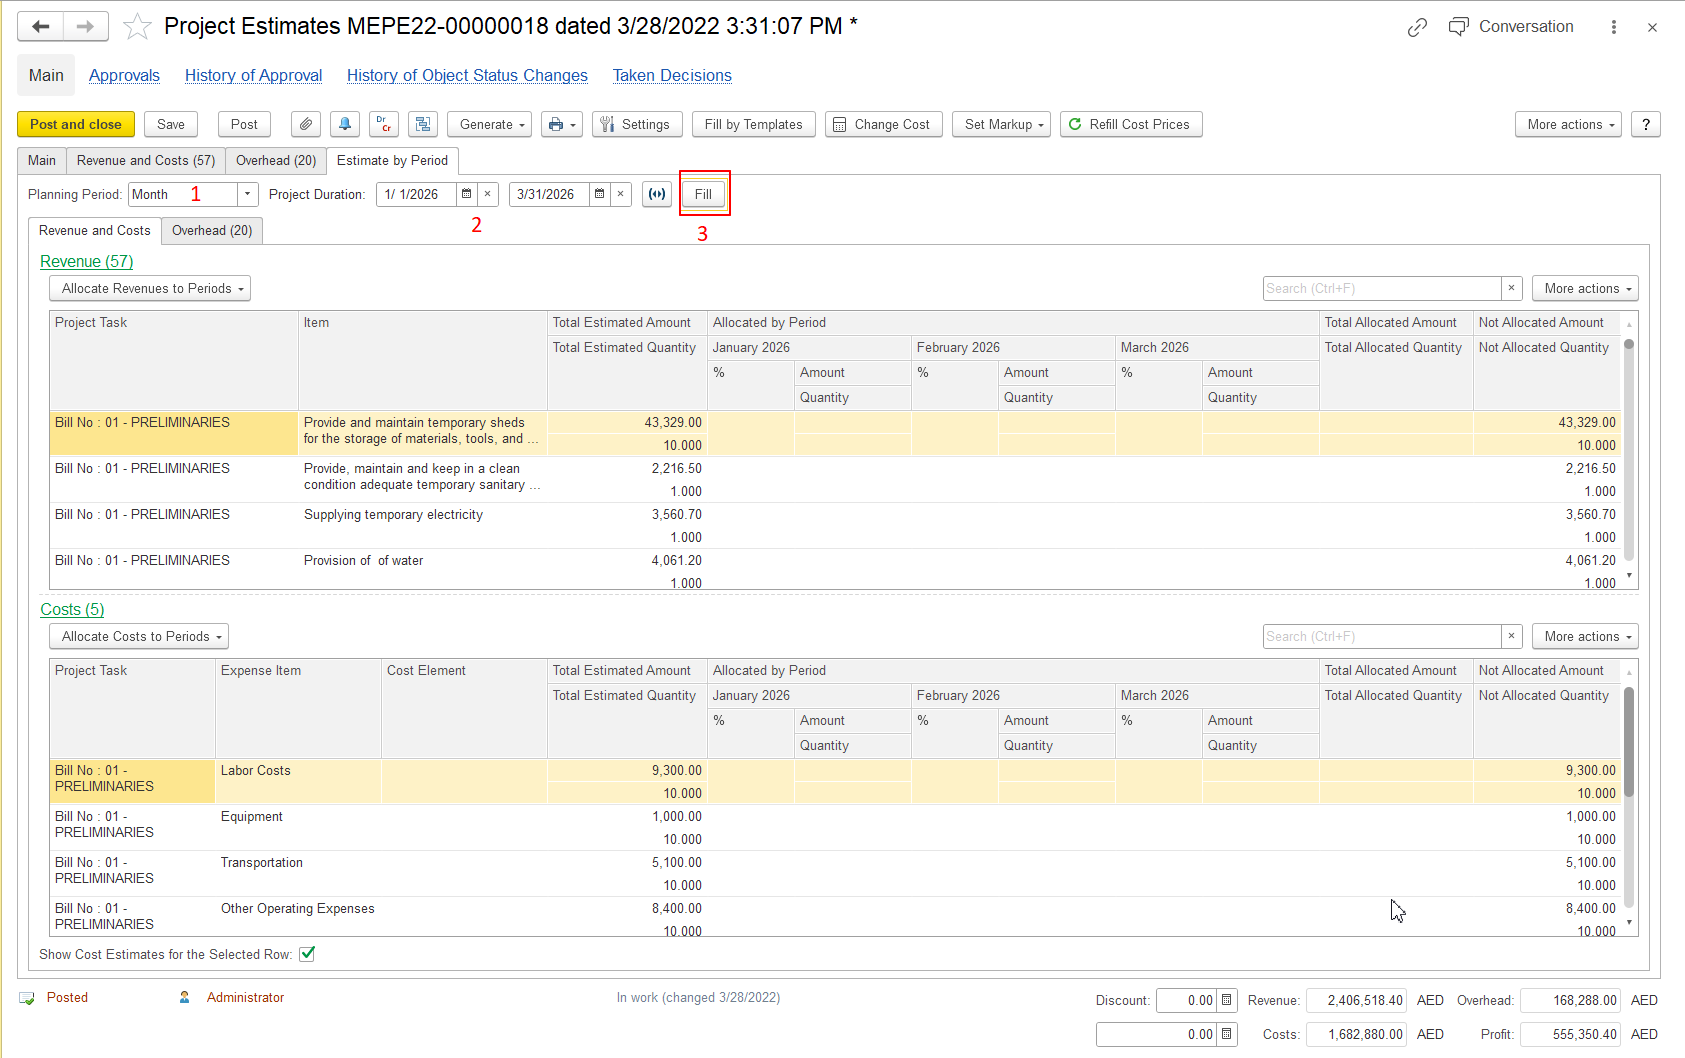Open More actions in Revenue section
Viewport: 1685px width, 1058px height.
tap(1585, 288)
